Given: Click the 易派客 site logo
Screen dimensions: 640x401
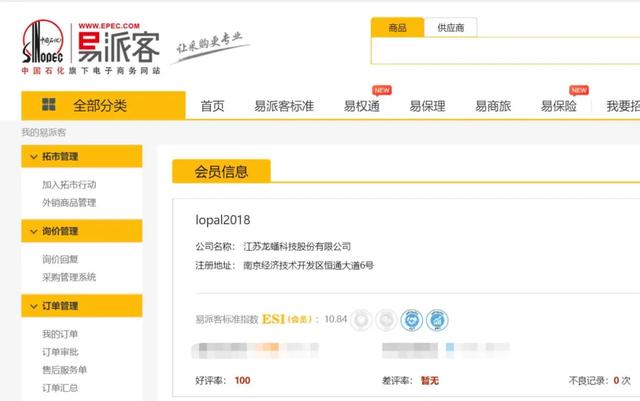Looking at the screenshot, I should [118, 42].
